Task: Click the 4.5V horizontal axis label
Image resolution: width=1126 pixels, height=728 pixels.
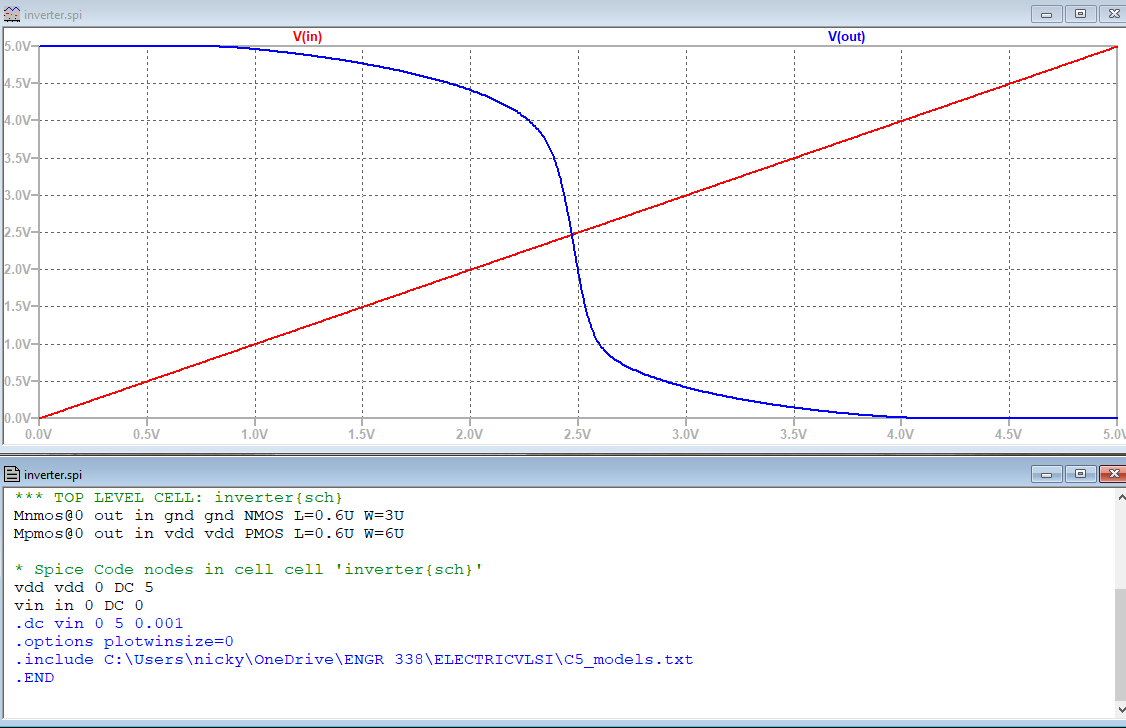Action: point(1008,434)
